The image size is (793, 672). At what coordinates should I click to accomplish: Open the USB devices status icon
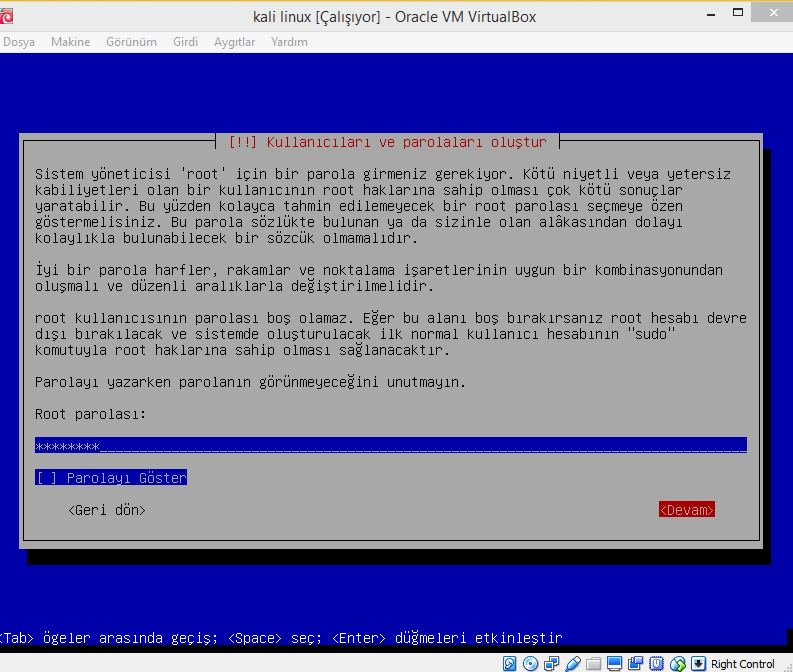point(572,664)
